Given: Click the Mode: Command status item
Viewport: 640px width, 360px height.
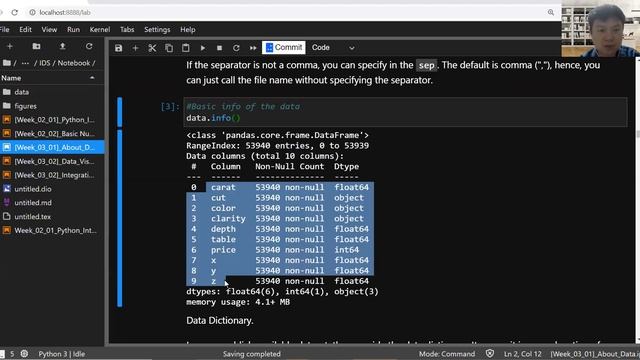Looking at the screenshot, I should point(447,354).
